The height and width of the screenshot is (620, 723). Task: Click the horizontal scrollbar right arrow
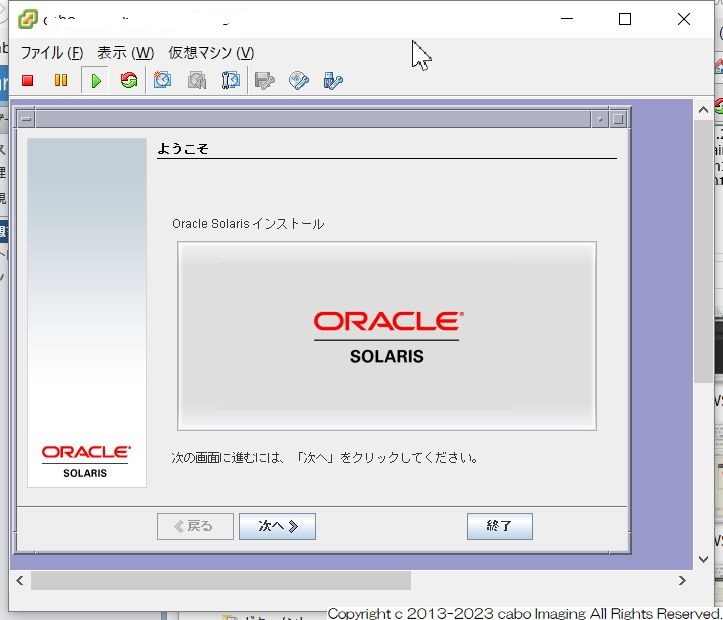tap(682, 580)
